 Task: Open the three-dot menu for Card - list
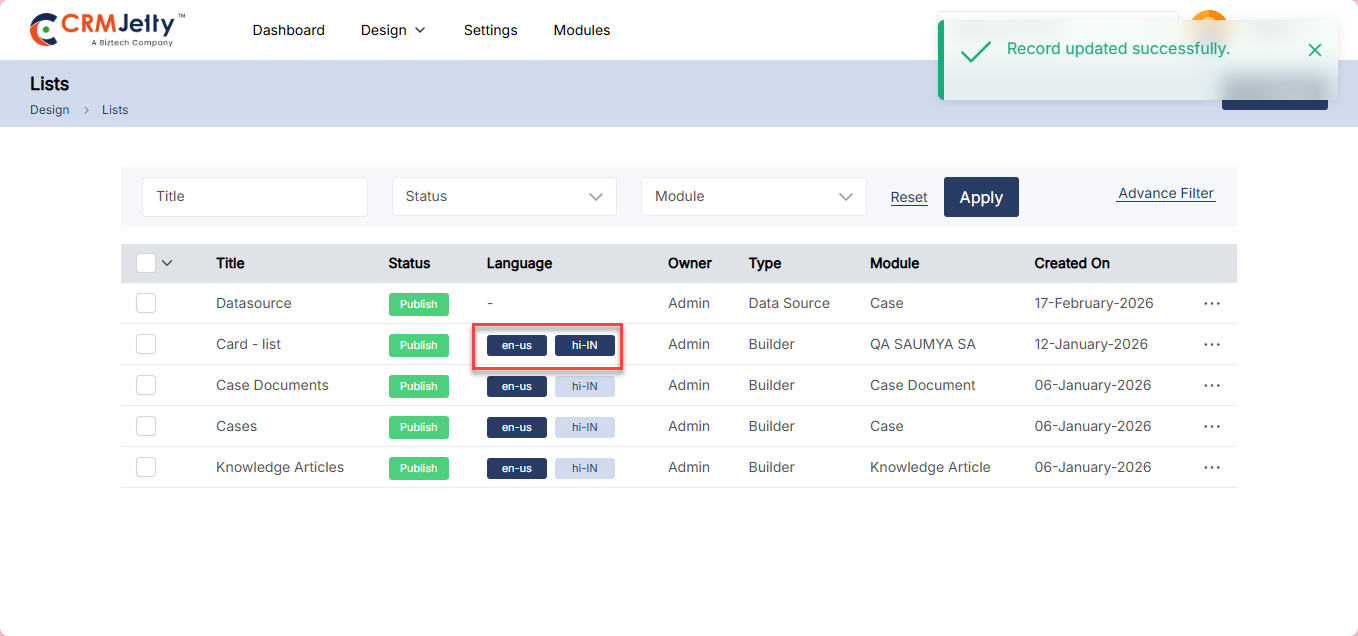pyautogui.click(x=1211, y=344)
